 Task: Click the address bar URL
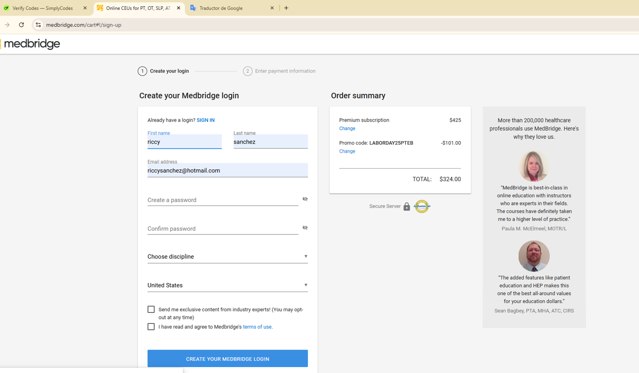84,25
